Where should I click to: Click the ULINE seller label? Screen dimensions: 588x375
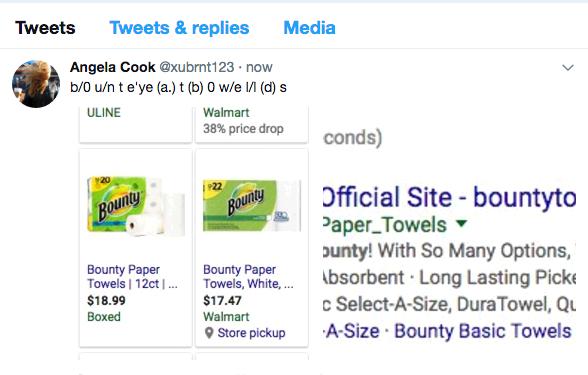click(x=104, y=112)
